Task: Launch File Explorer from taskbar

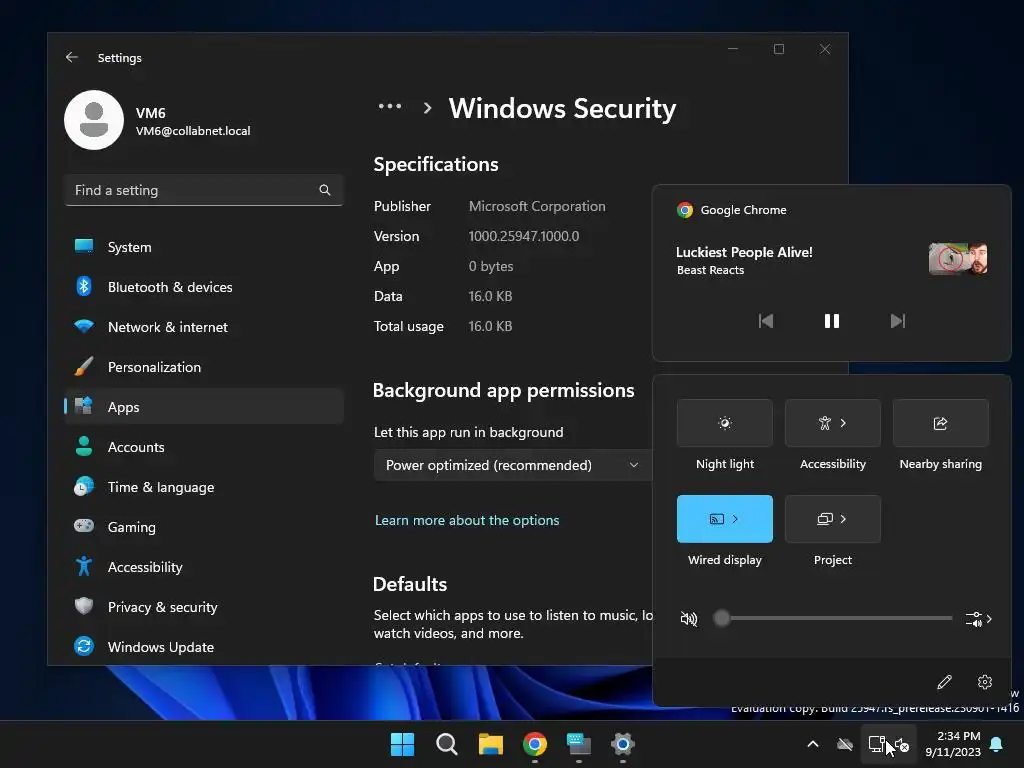Action: 490,744
